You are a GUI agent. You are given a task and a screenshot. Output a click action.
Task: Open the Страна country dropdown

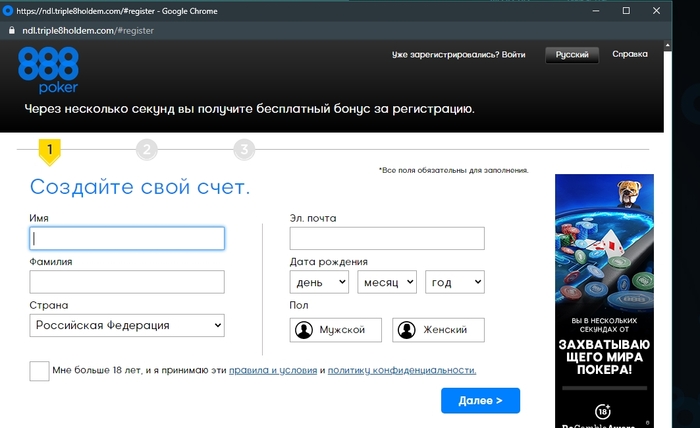pyautogui.click(x=127, y=325)
